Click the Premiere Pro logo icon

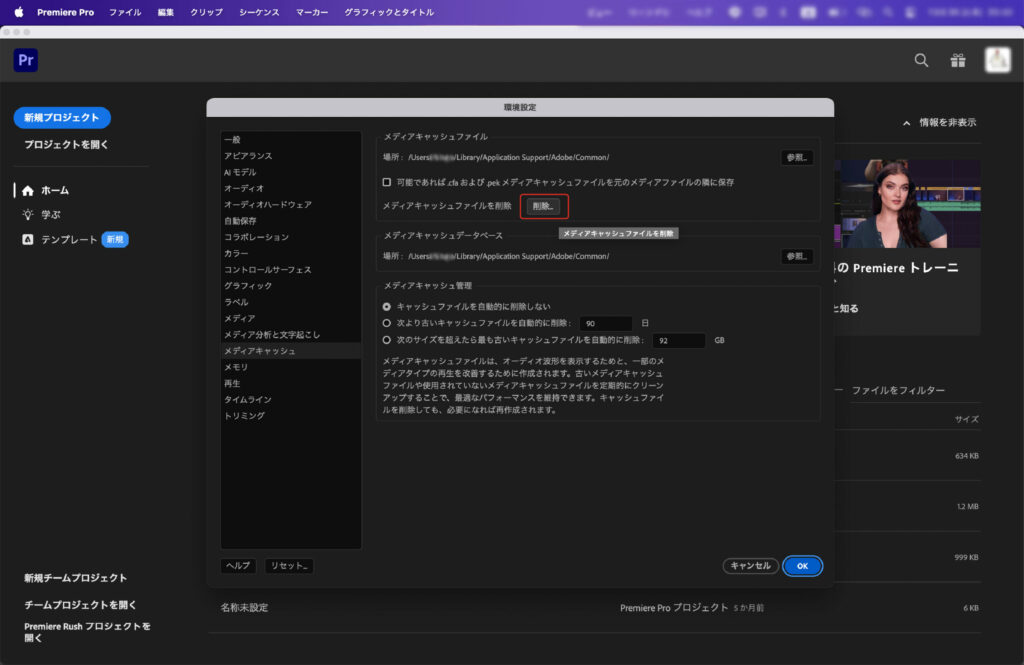click(26, 60)
